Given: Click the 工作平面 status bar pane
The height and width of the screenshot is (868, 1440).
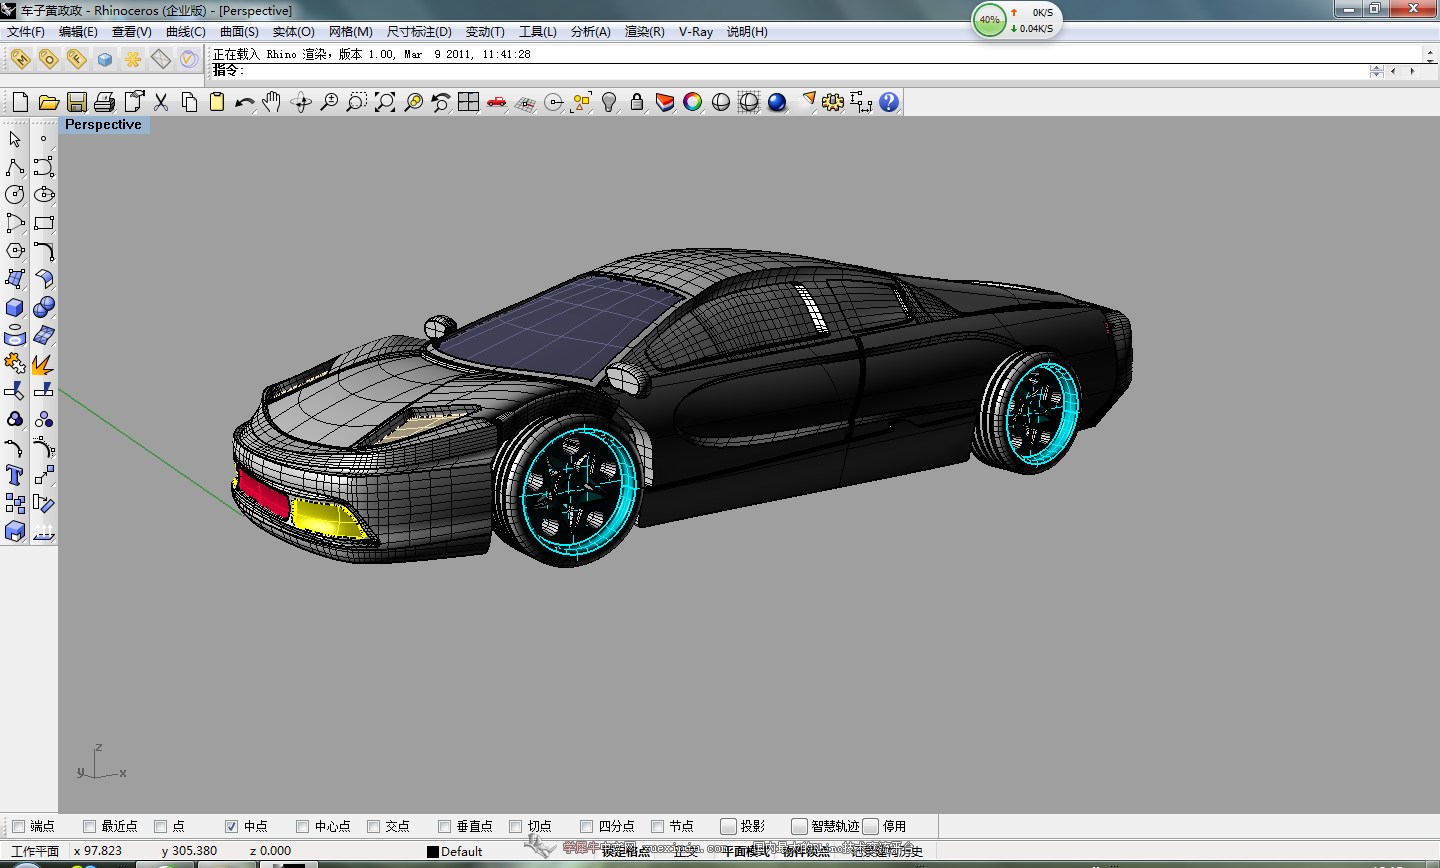Looking at the screenshot, I should [34, 852].
